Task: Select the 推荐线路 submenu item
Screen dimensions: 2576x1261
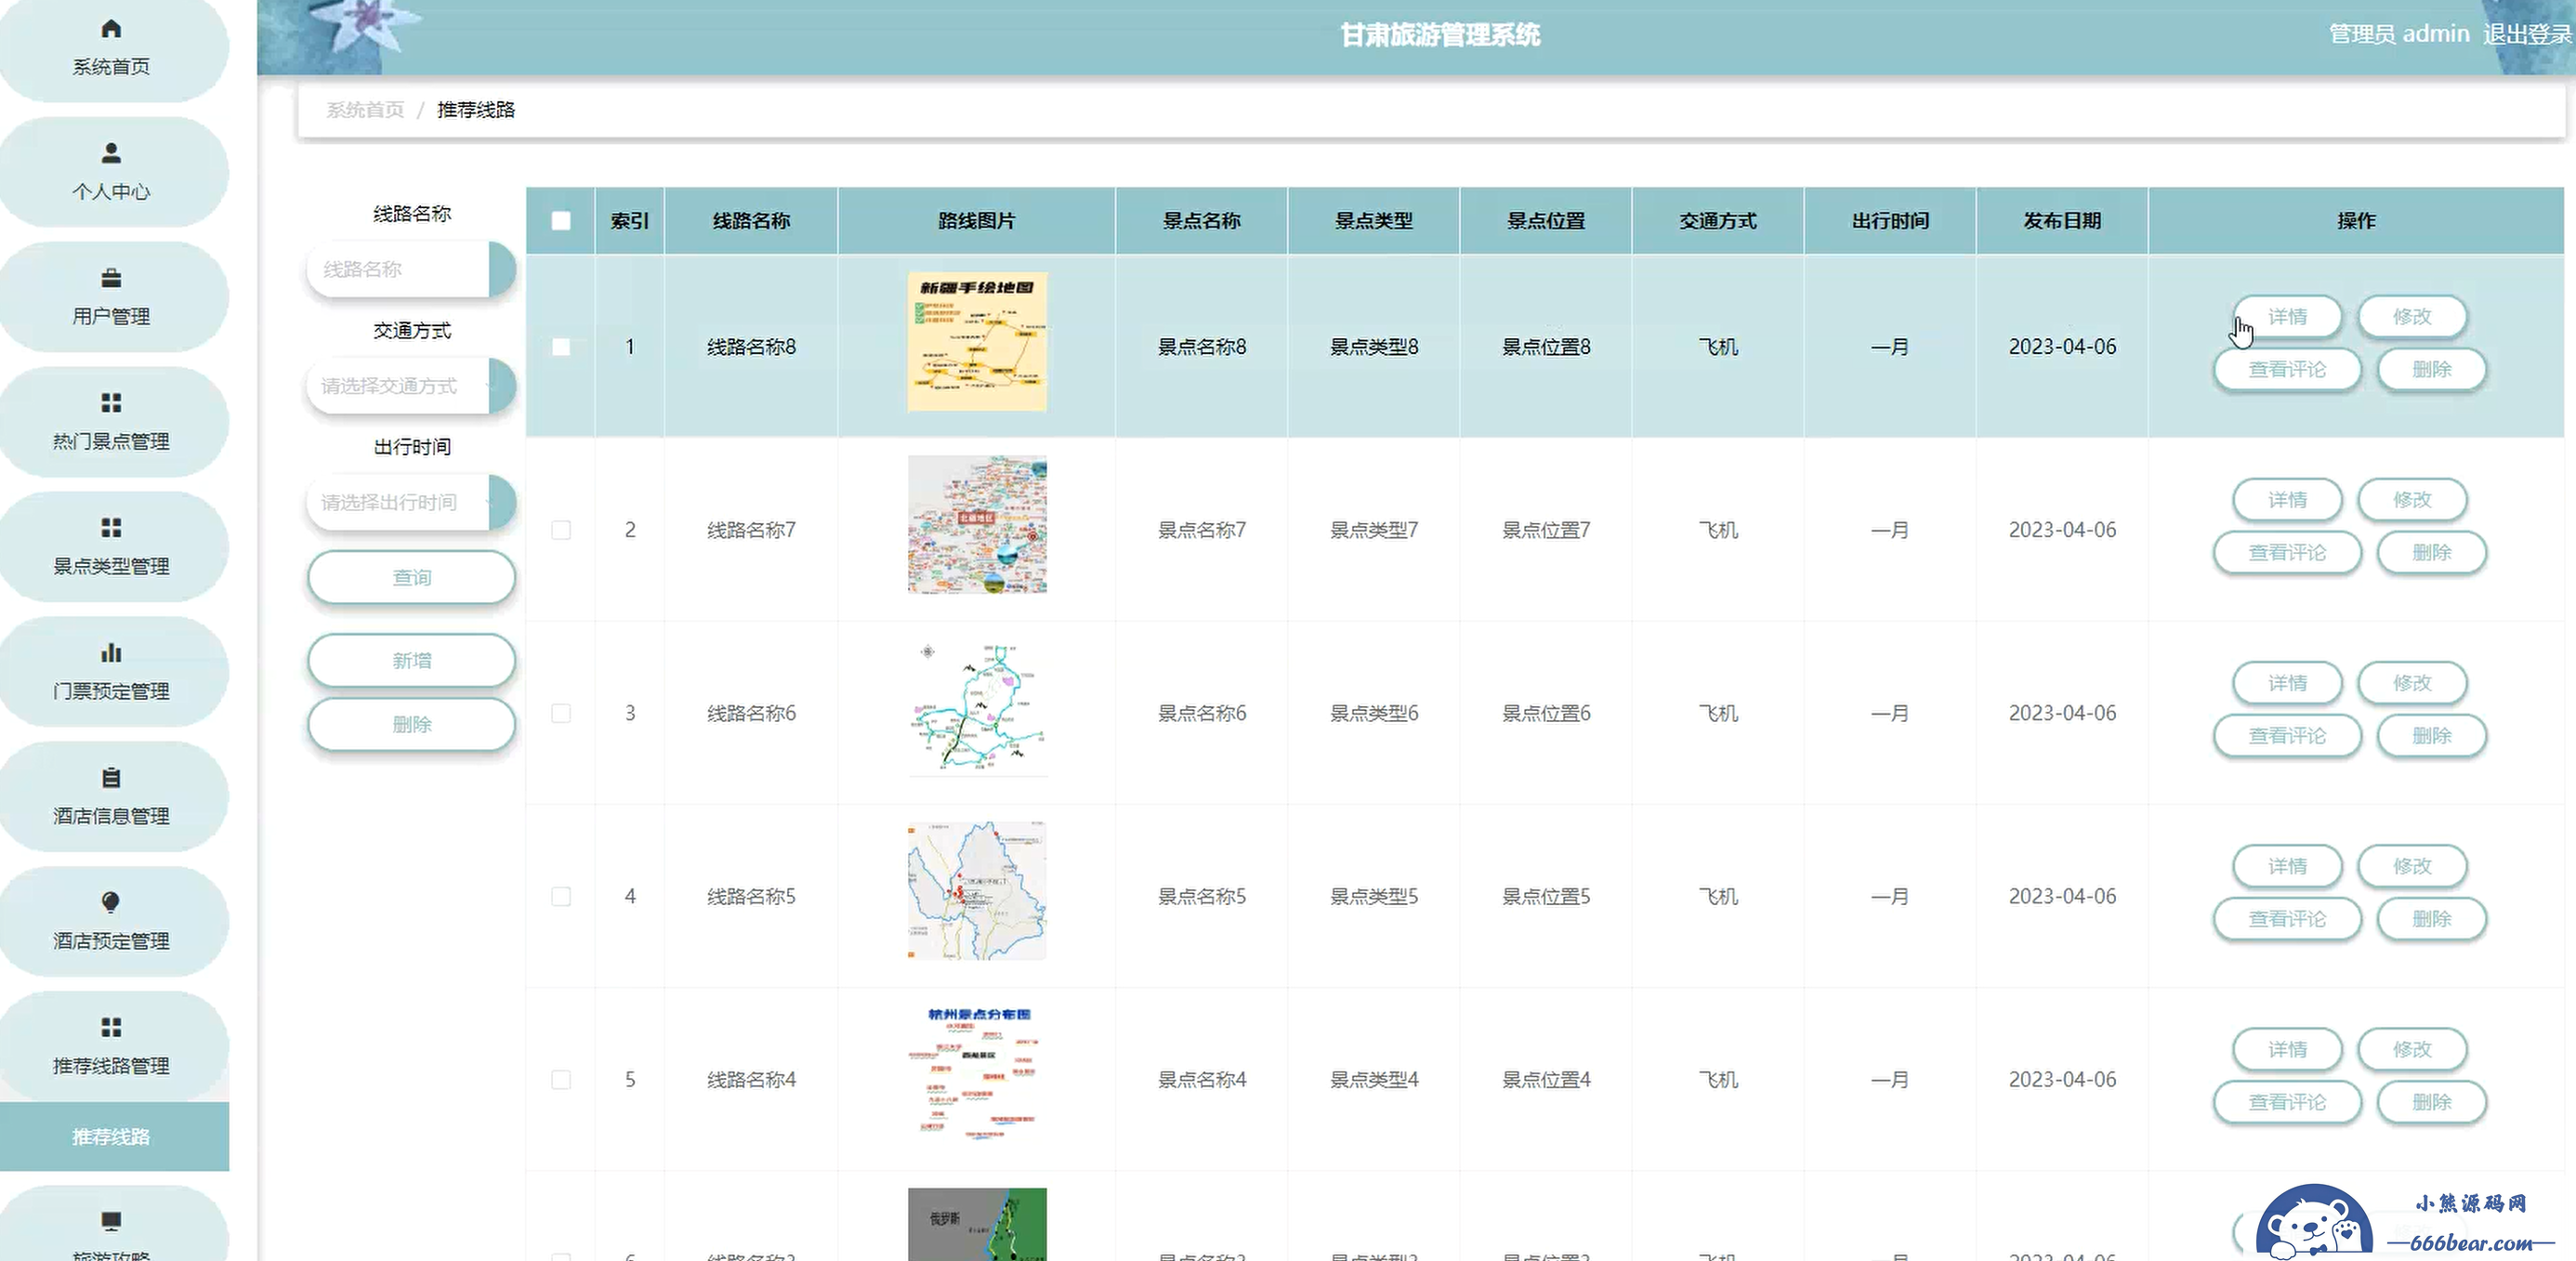Action: point(114,1136)
